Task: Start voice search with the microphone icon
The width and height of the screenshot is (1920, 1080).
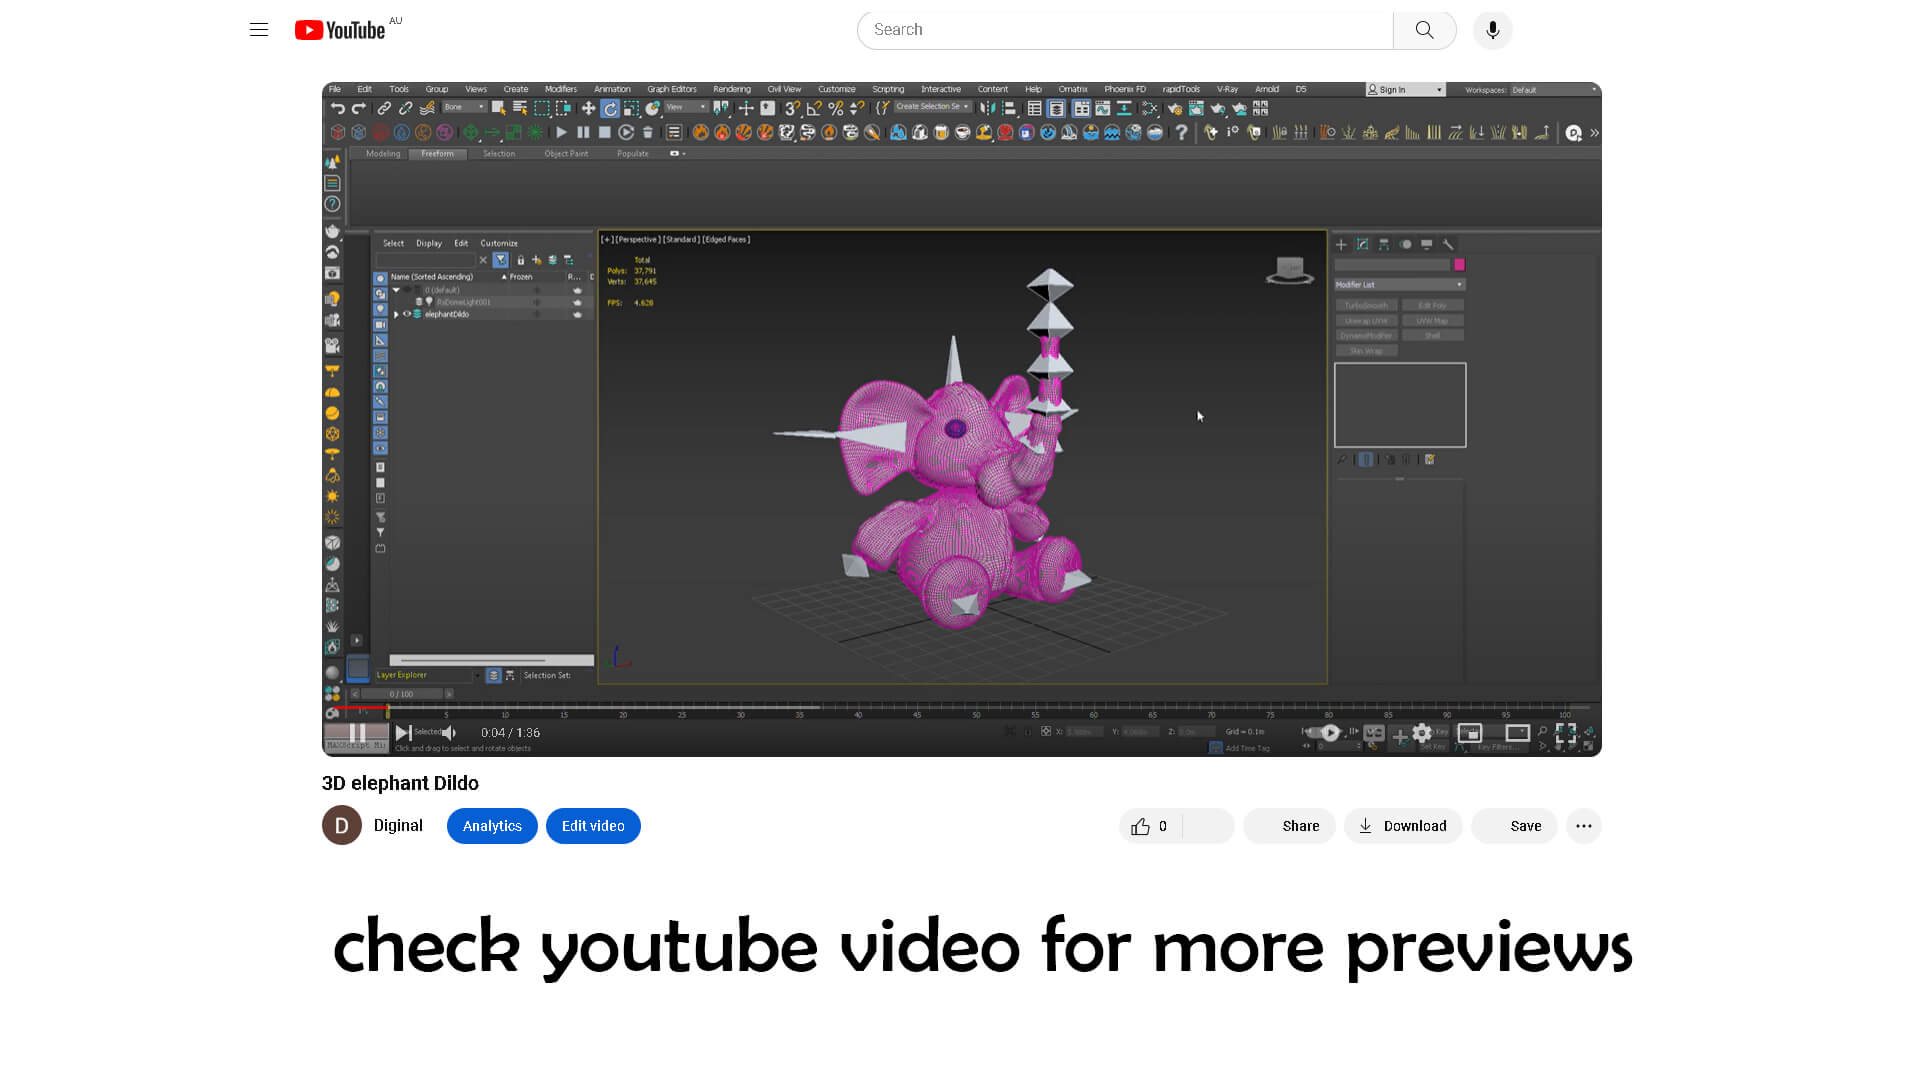Action: [x=1492, y=30]
